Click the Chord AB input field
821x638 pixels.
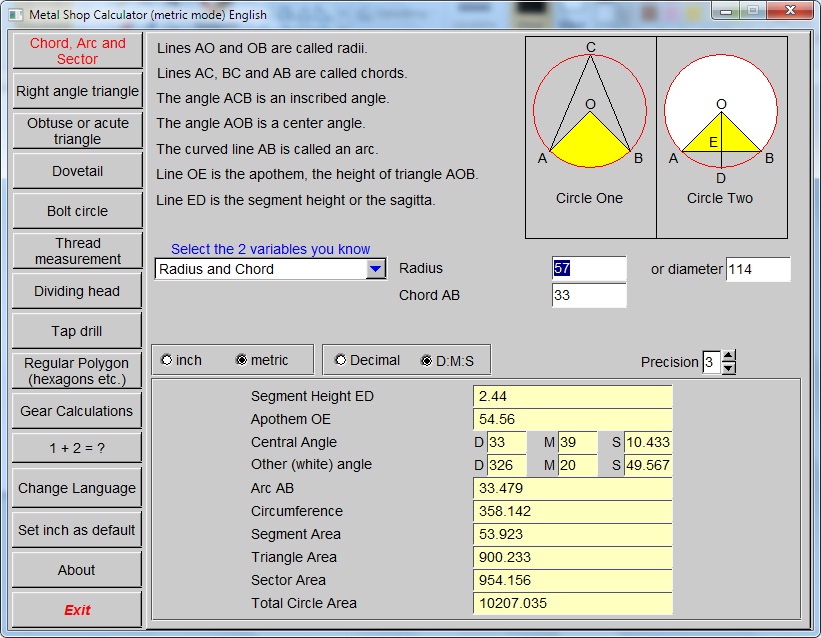[x=589, y=295]
